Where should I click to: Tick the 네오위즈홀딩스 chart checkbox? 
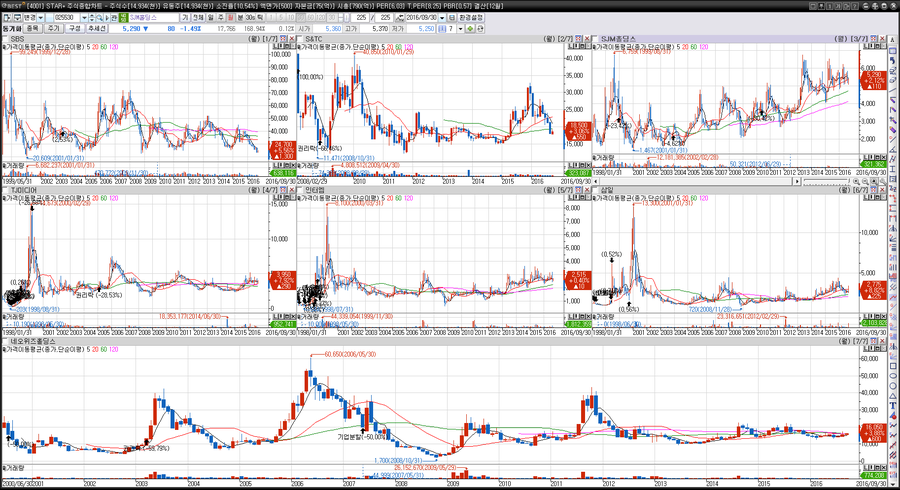pyautogui.click(x=5, y=341)
